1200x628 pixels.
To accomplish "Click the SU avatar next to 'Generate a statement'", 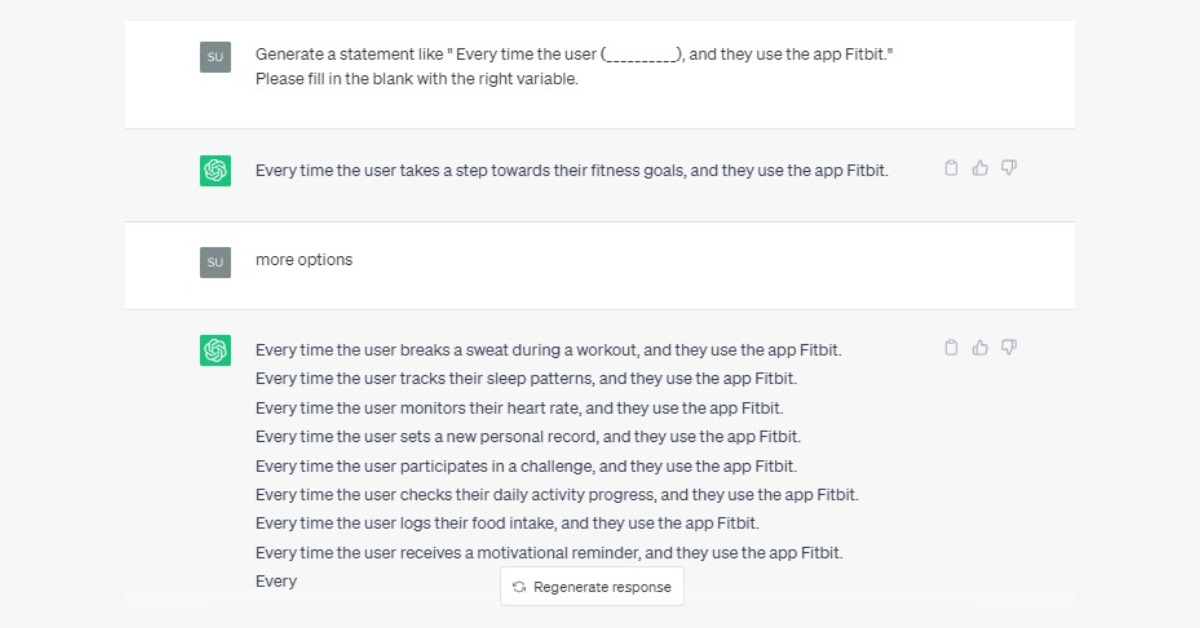I will pos(215,57).
